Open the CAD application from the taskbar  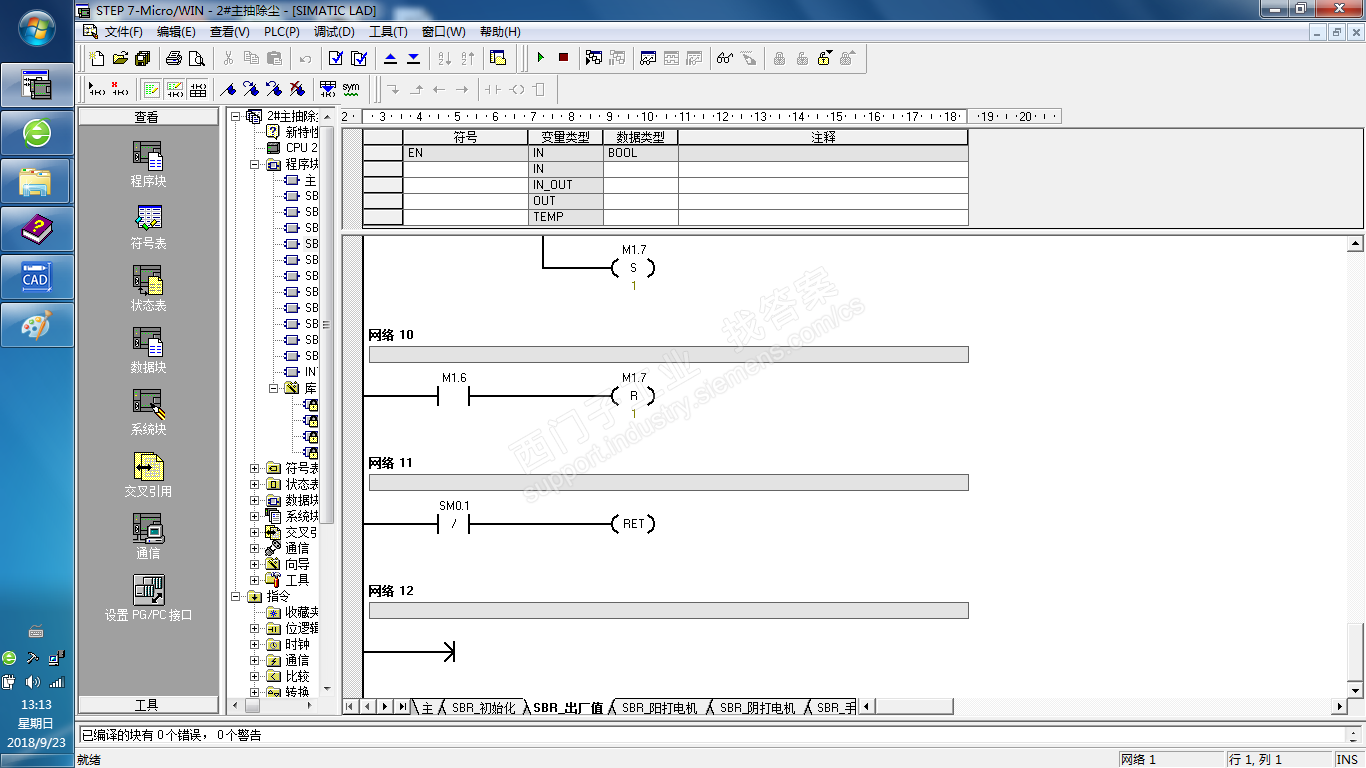click(x=36, y=277)
